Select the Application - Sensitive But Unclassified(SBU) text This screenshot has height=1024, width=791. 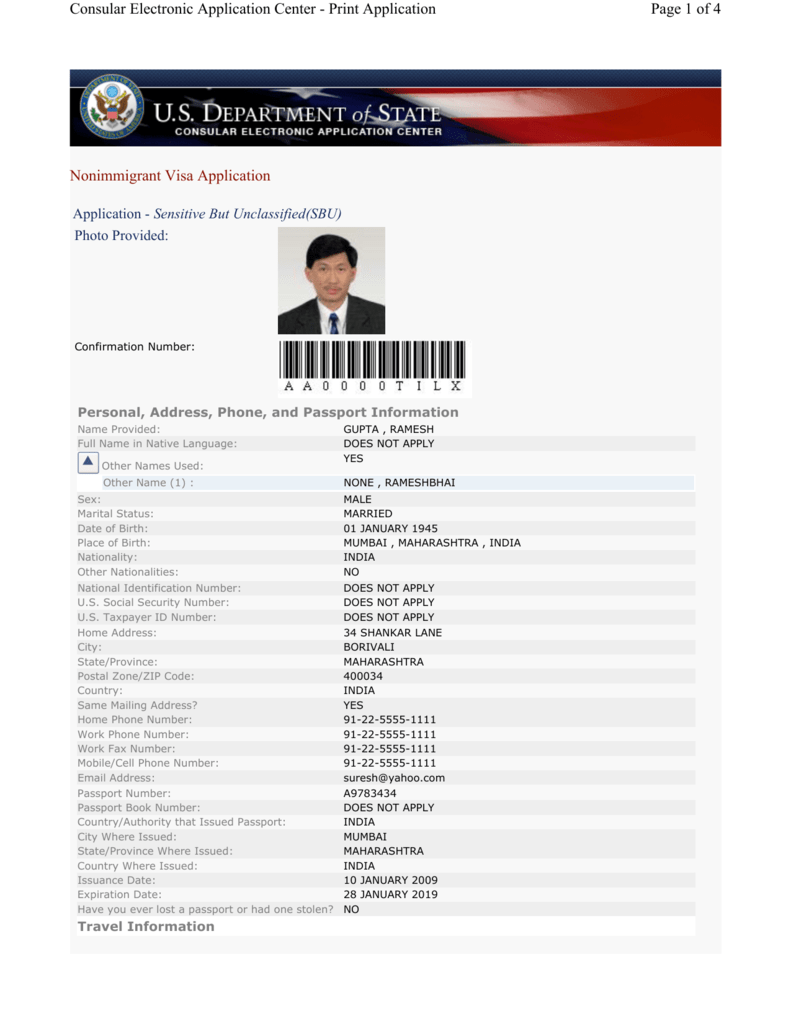[x=207, y=214]
